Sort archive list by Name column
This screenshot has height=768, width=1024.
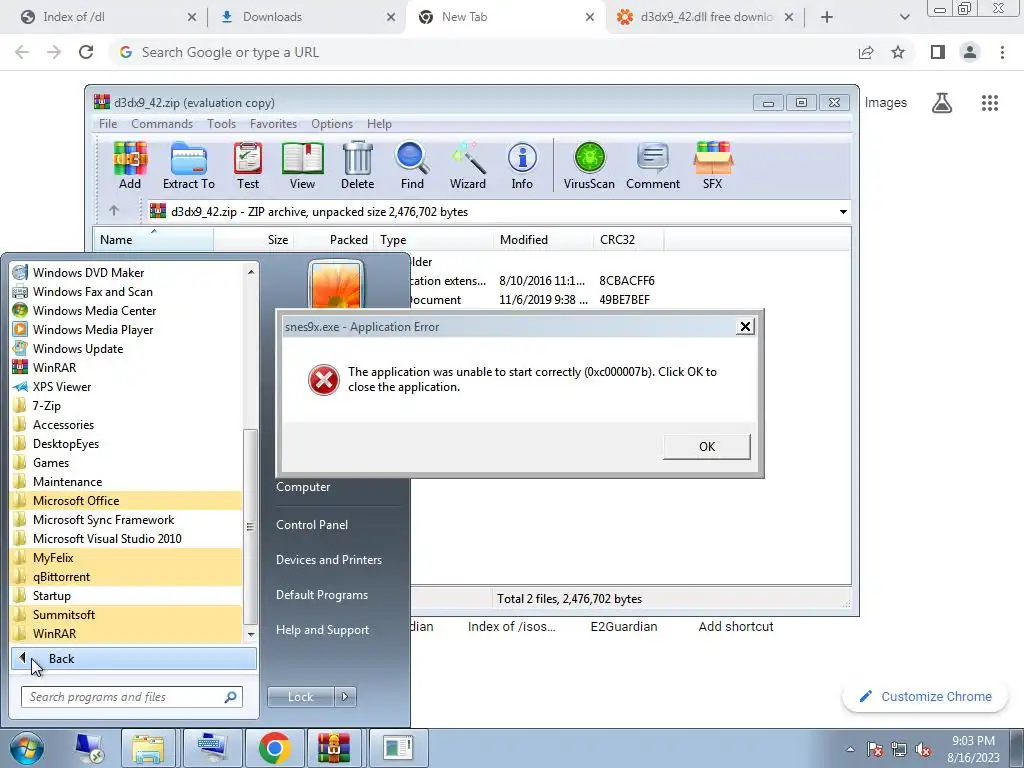153,240
